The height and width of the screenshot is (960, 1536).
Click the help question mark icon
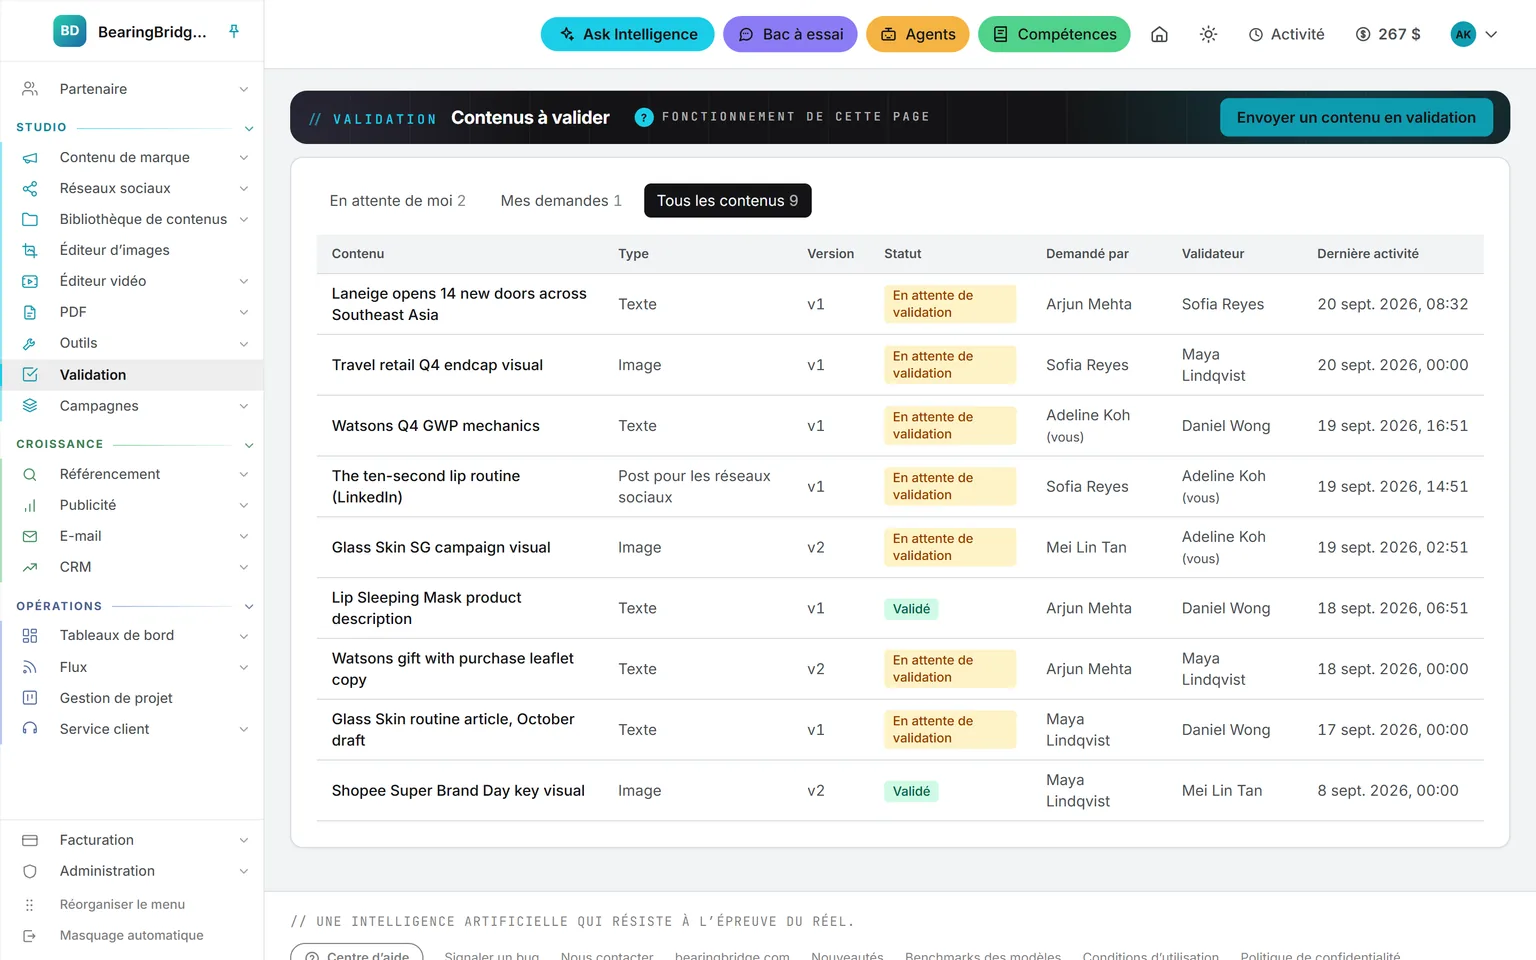[644, 117]
